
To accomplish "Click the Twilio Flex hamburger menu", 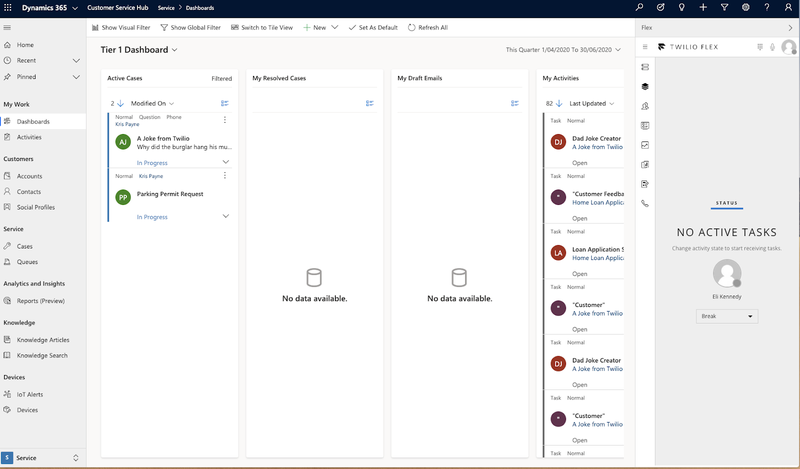I will coord(645,47).
